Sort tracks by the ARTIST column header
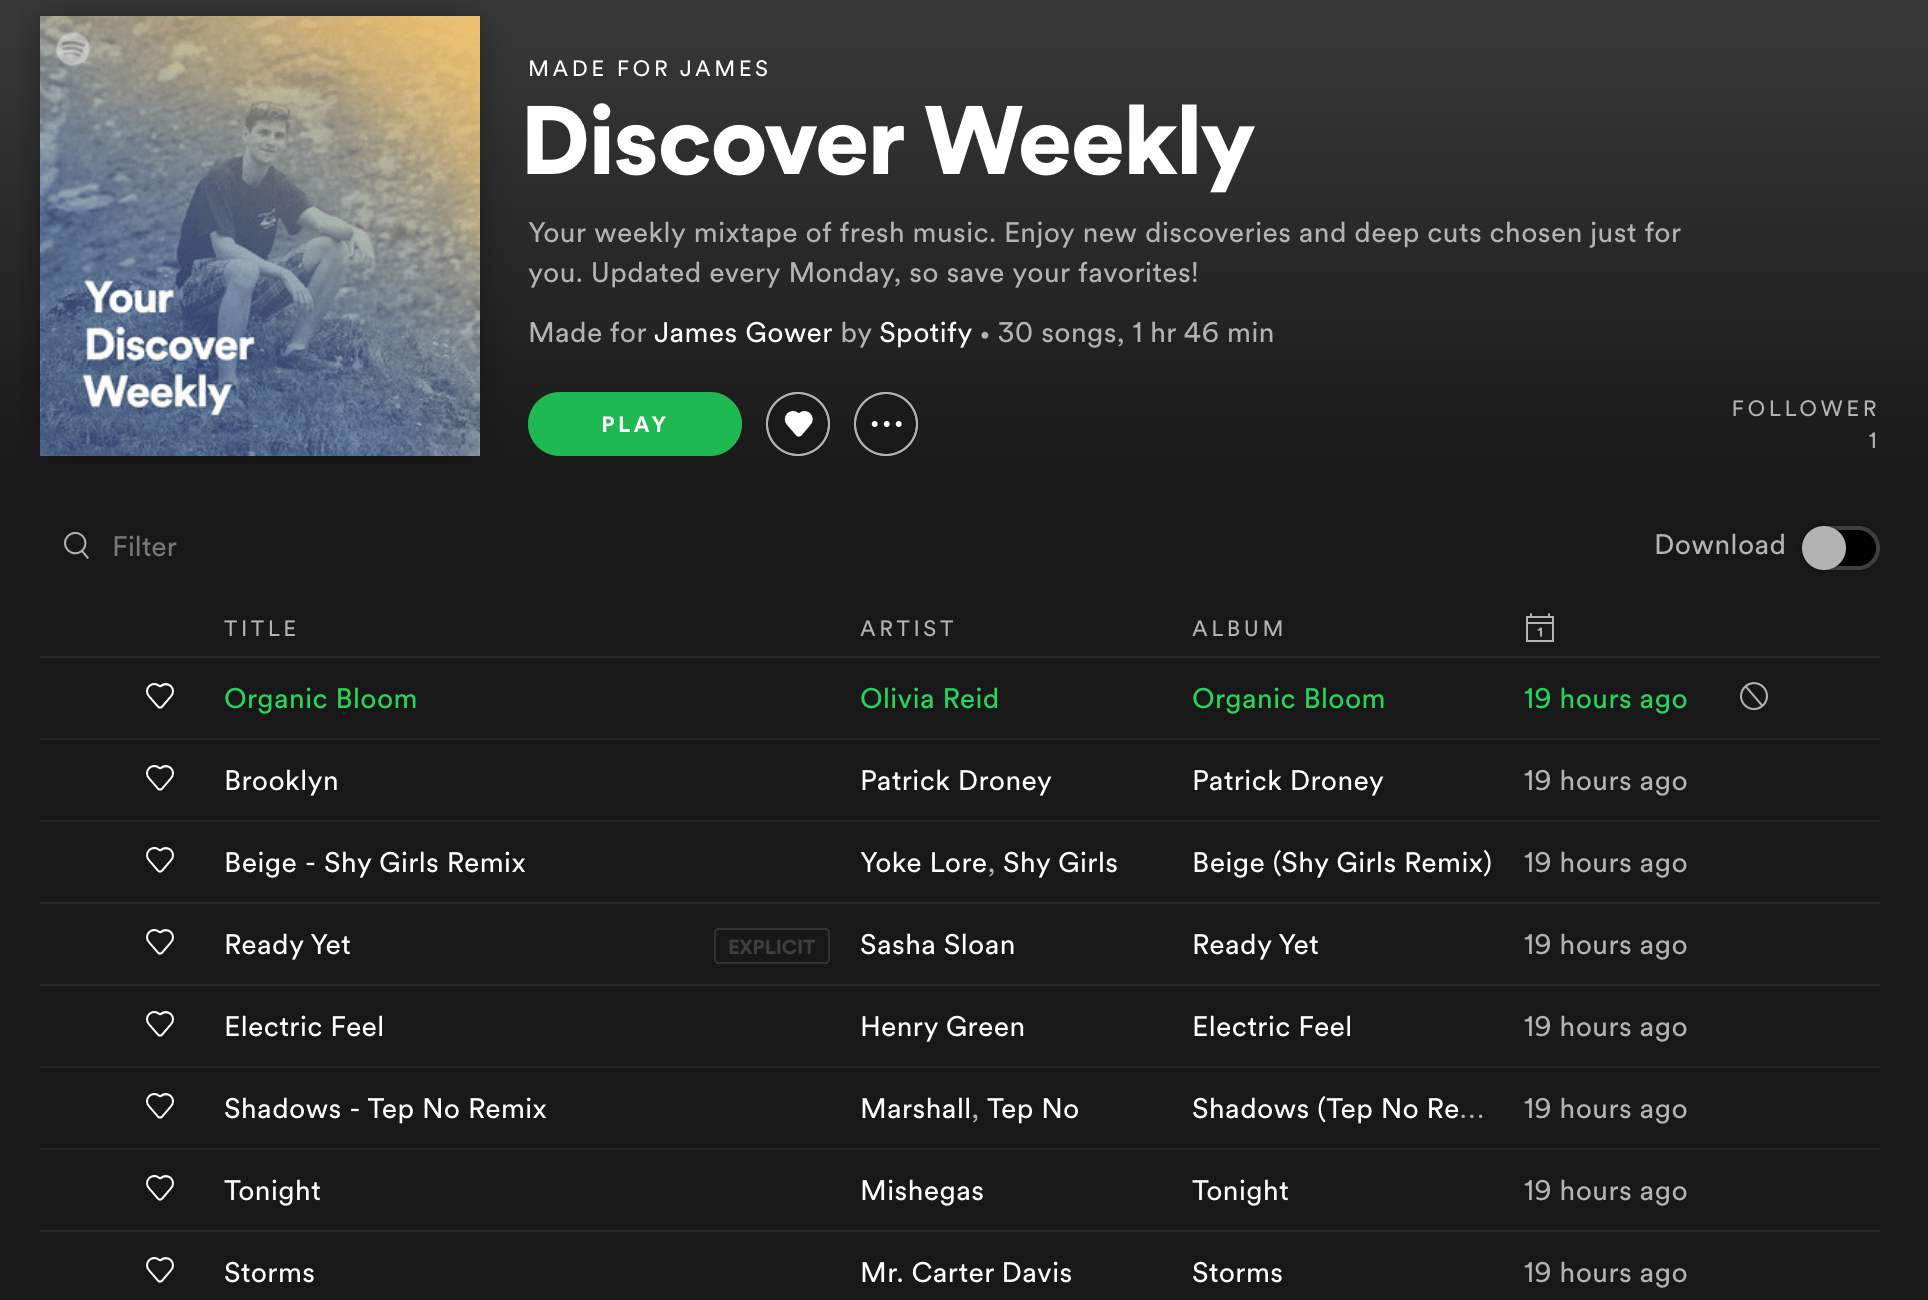The image size is (1928, 1300). (x=907, y=628)
